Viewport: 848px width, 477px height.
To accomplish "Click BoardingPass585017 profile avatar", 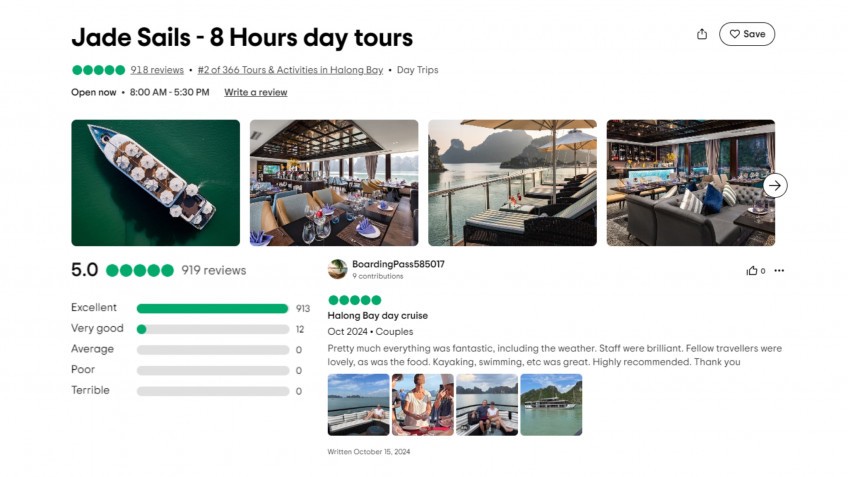I will (337, 269).
